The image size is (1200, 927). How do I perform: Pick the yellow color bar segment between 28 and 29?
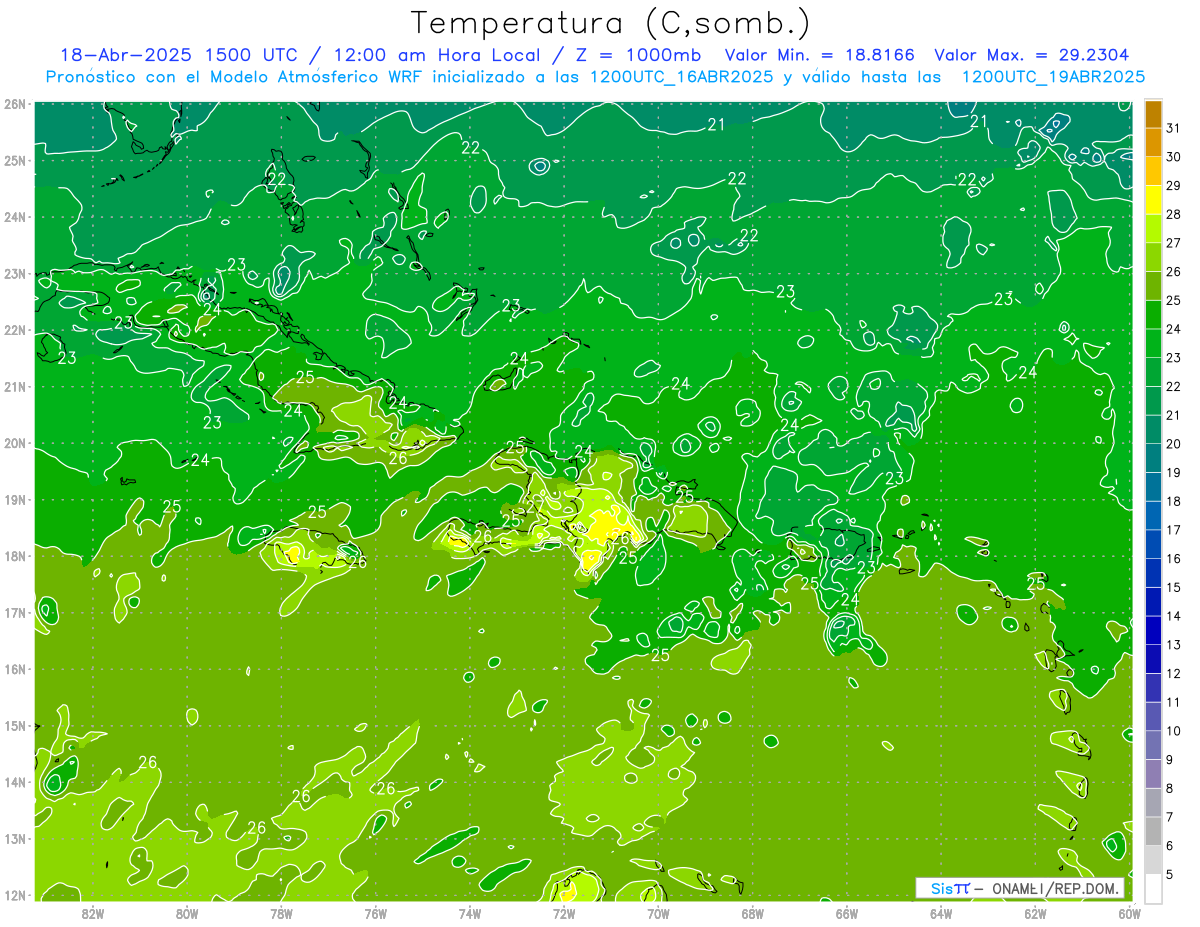(x=1153, y=199)
